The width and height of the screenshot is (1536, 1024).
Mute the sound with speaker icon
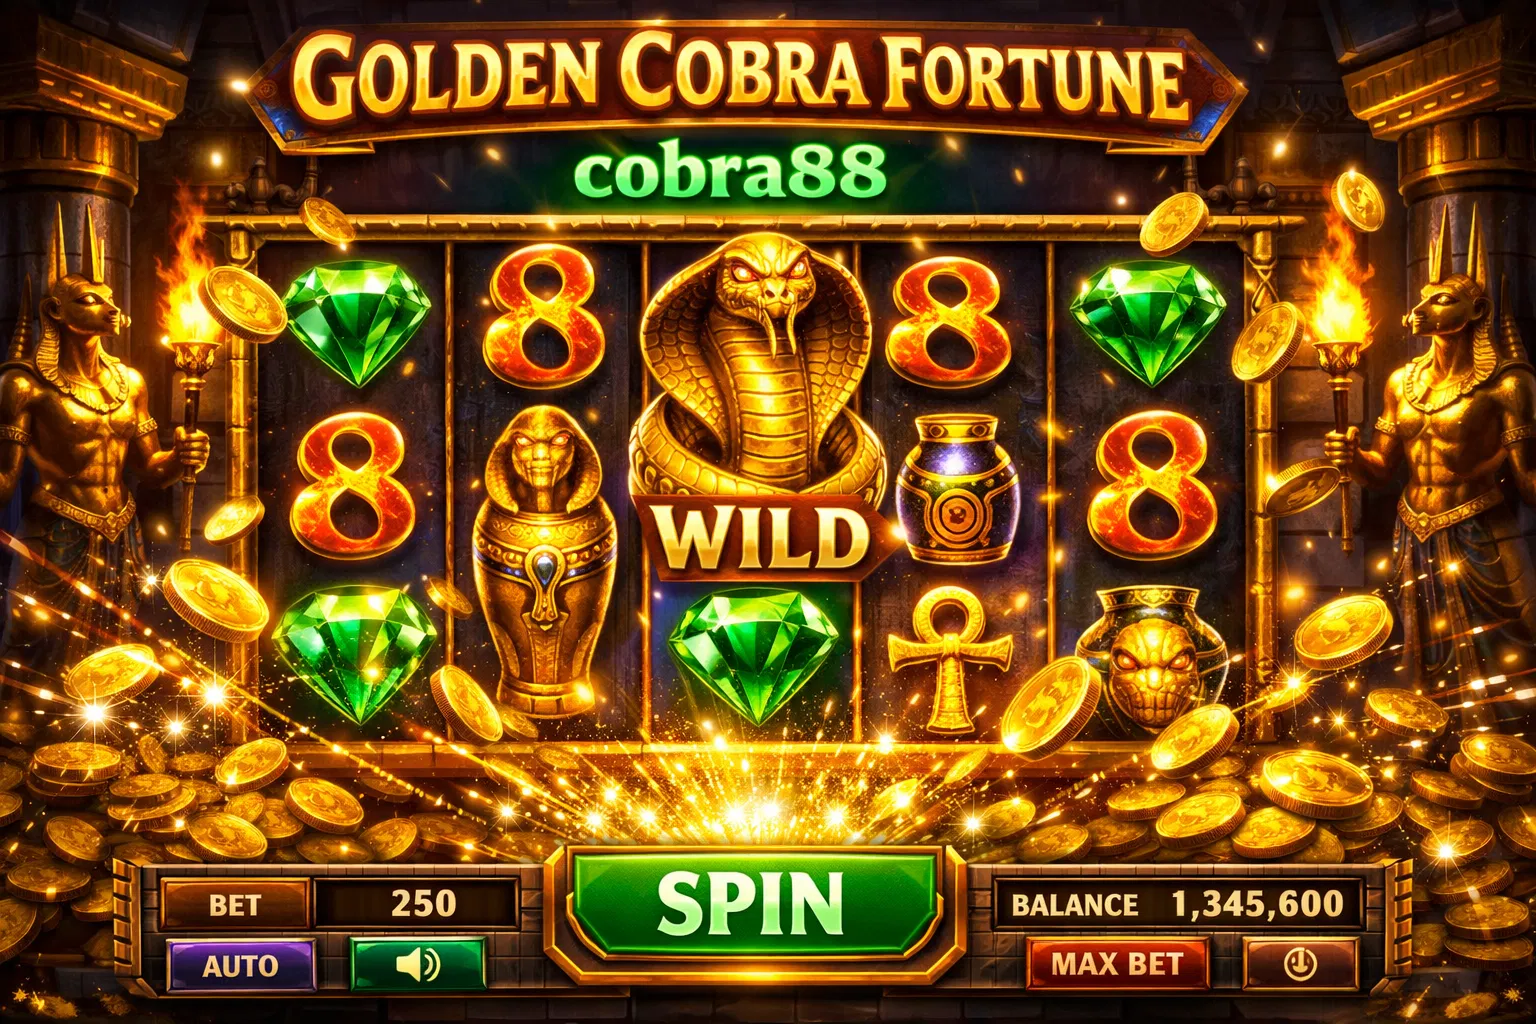coord(418,965)
